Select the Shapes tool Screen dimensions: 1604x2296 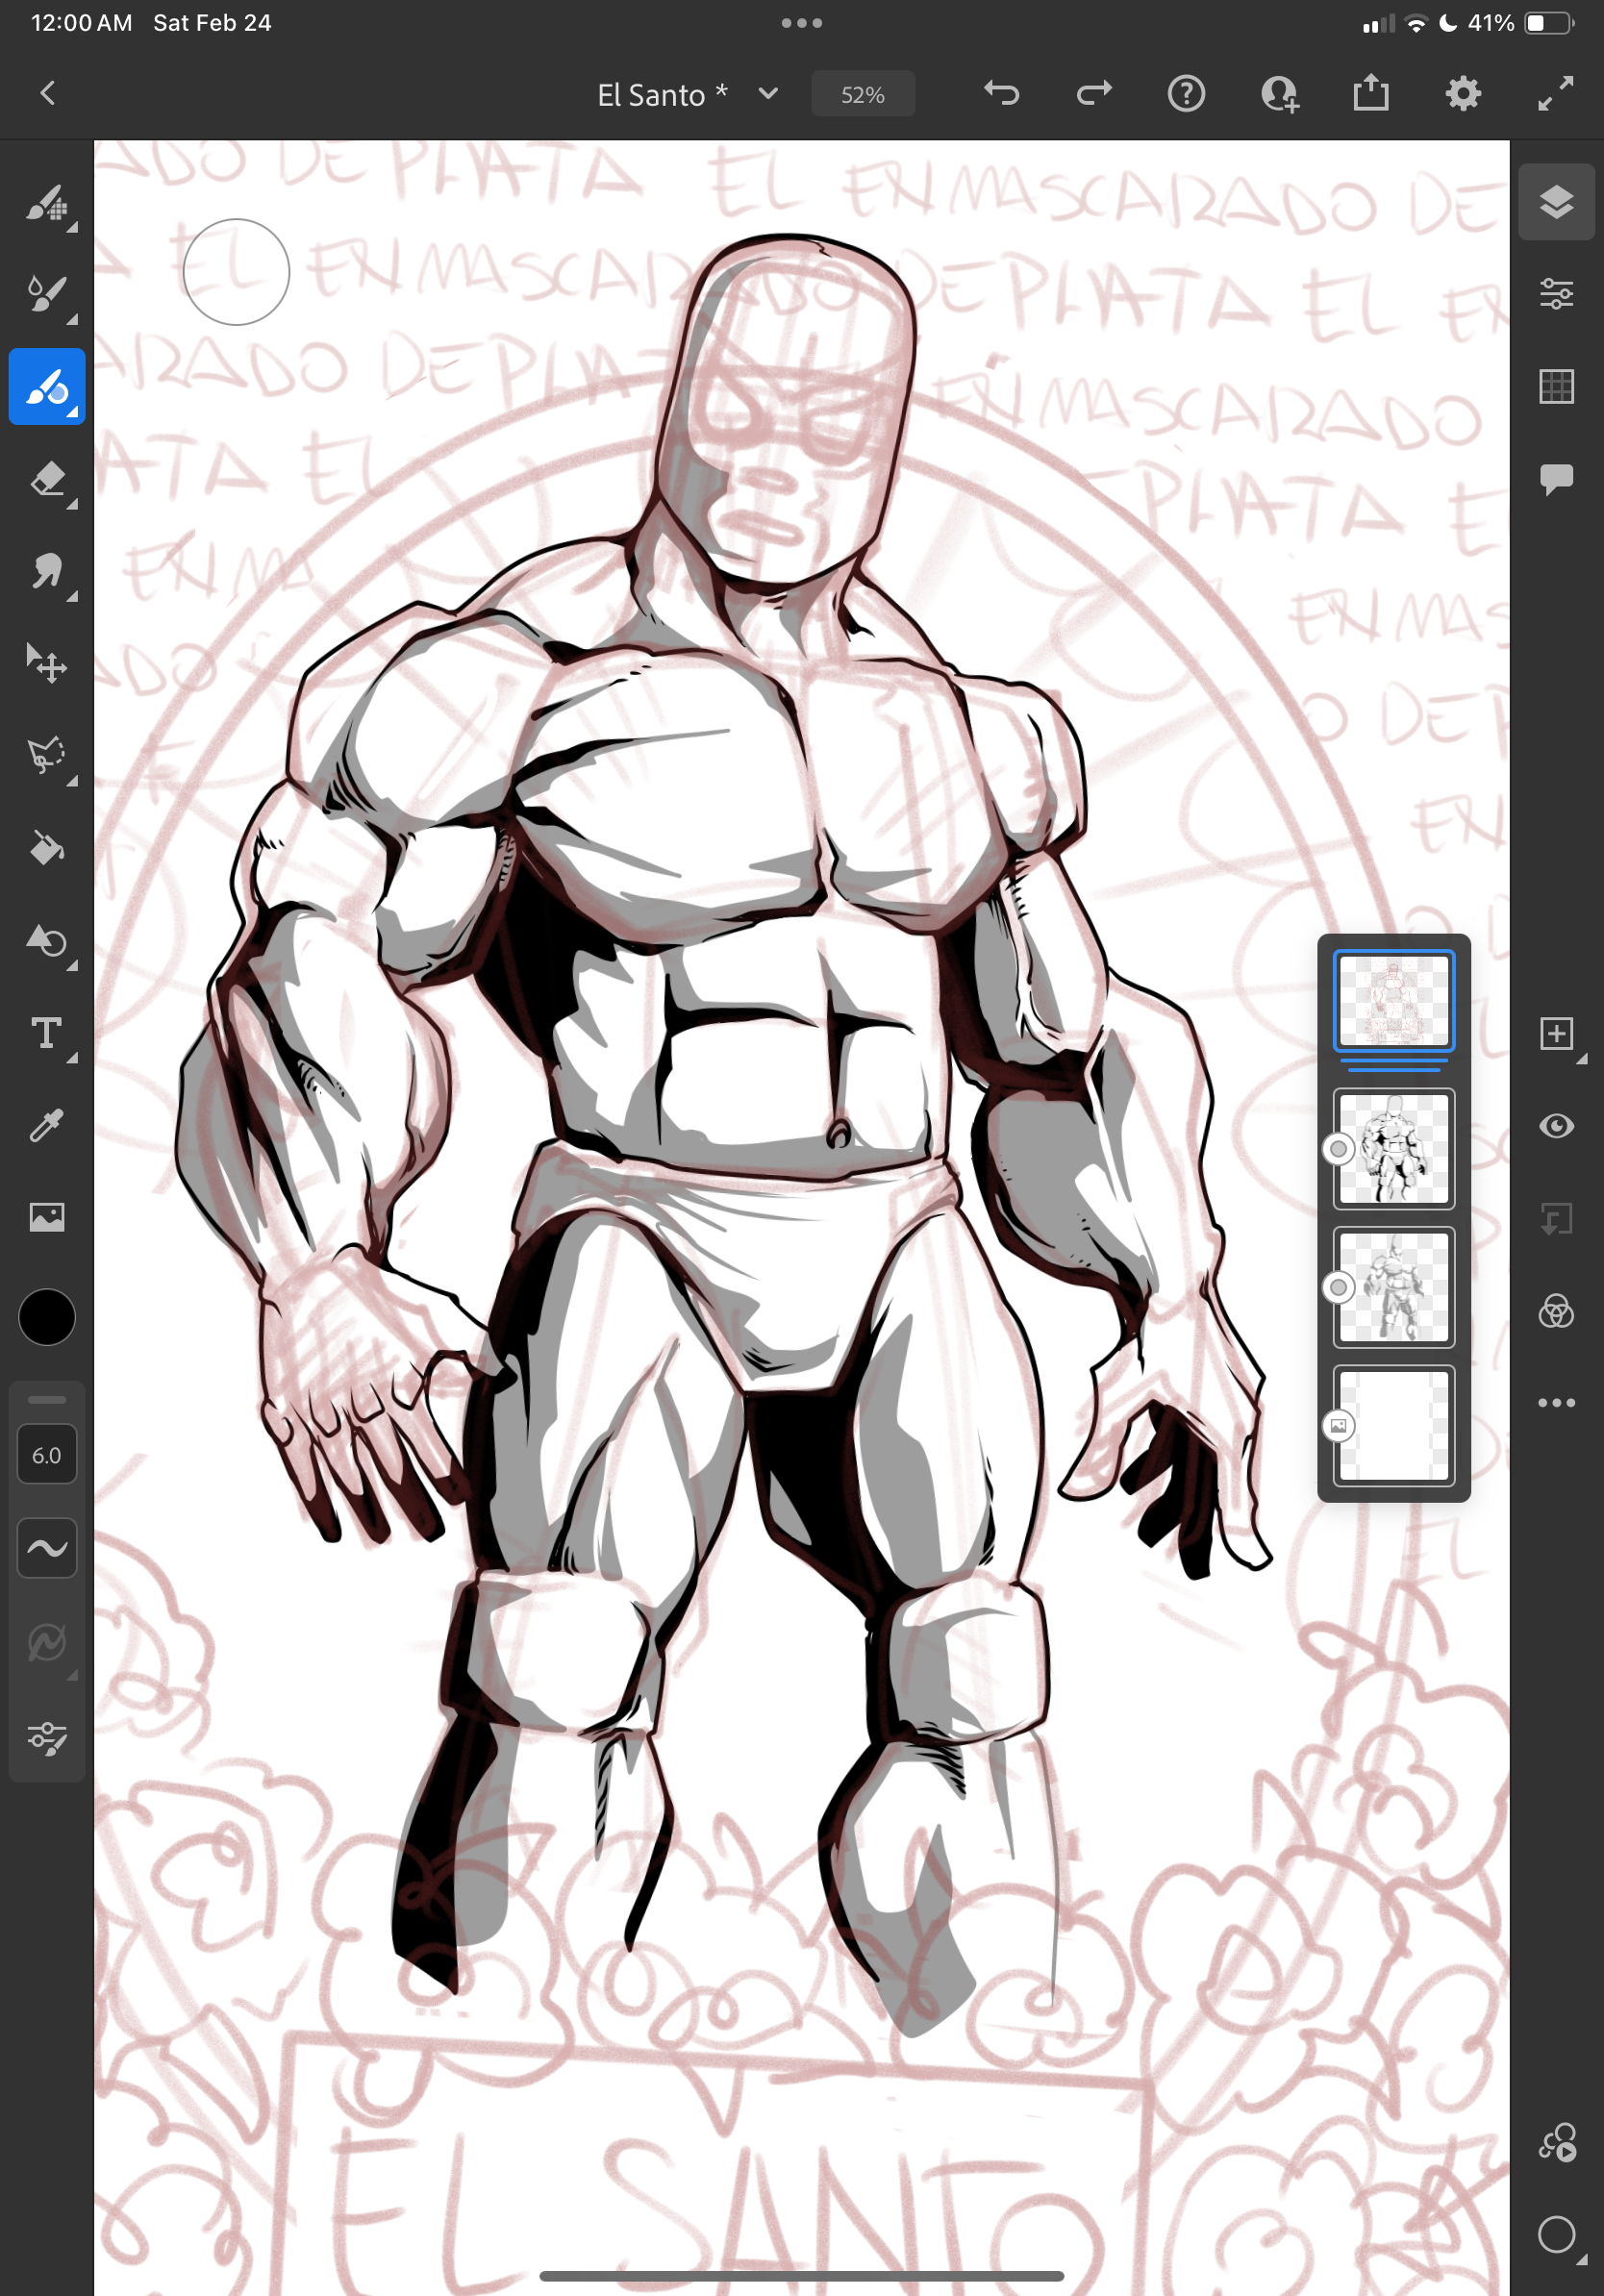pos(47,941)
